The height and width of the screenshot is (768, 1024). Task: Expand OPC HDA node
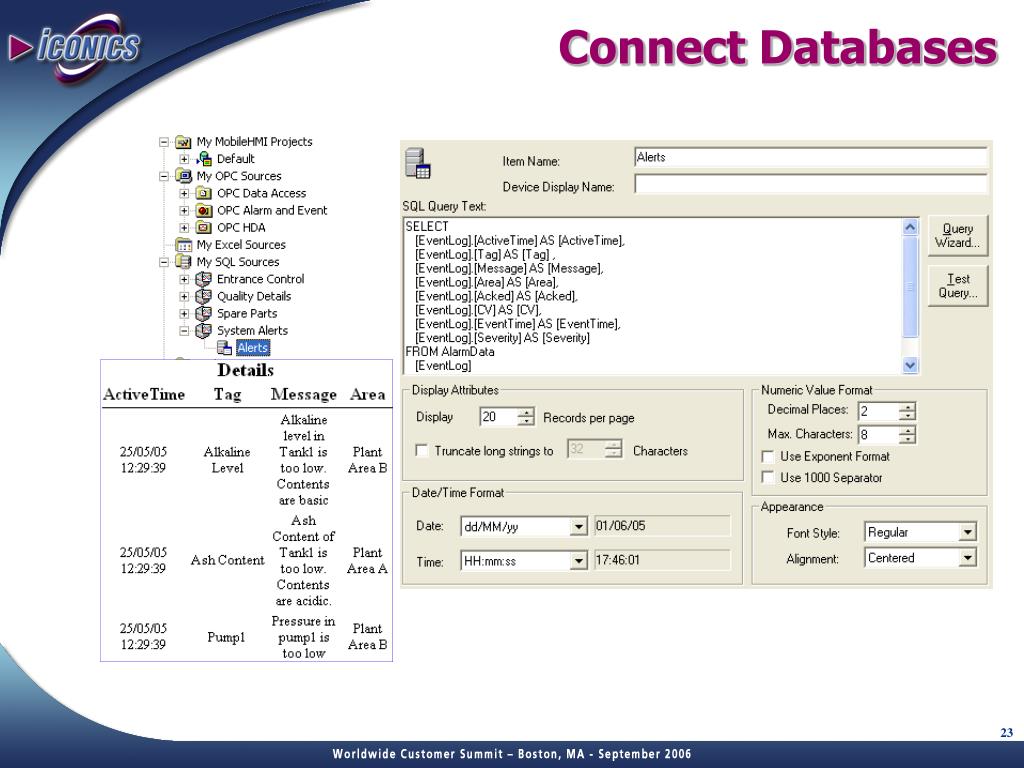(184, 227)
